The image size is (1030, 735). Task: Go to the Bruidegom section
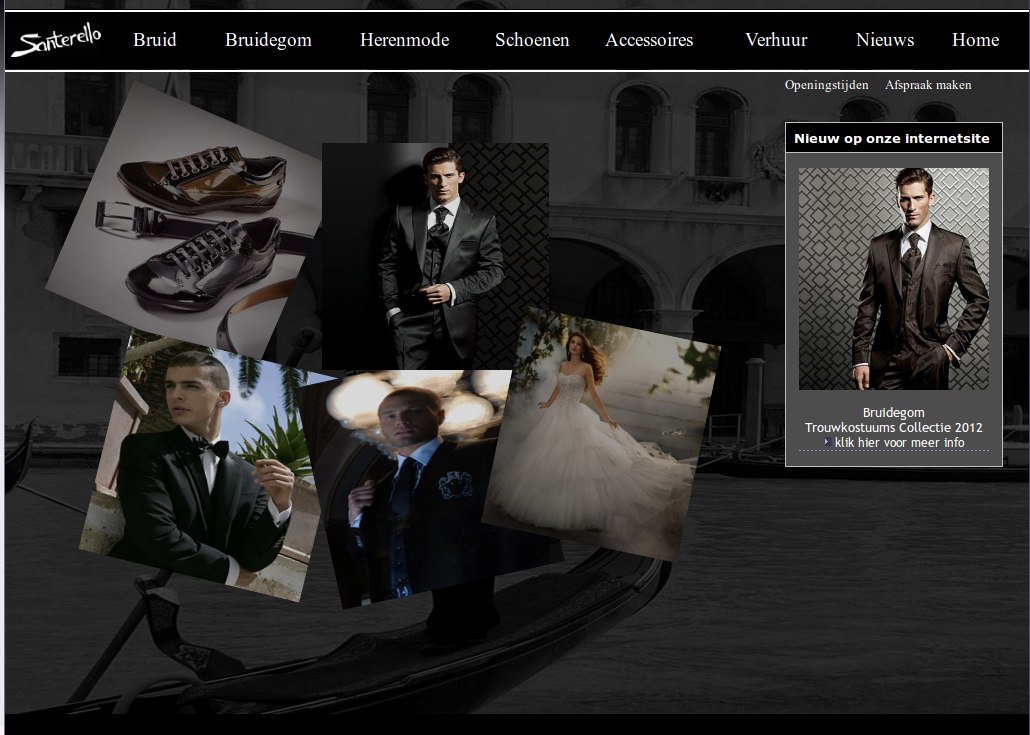268,41
